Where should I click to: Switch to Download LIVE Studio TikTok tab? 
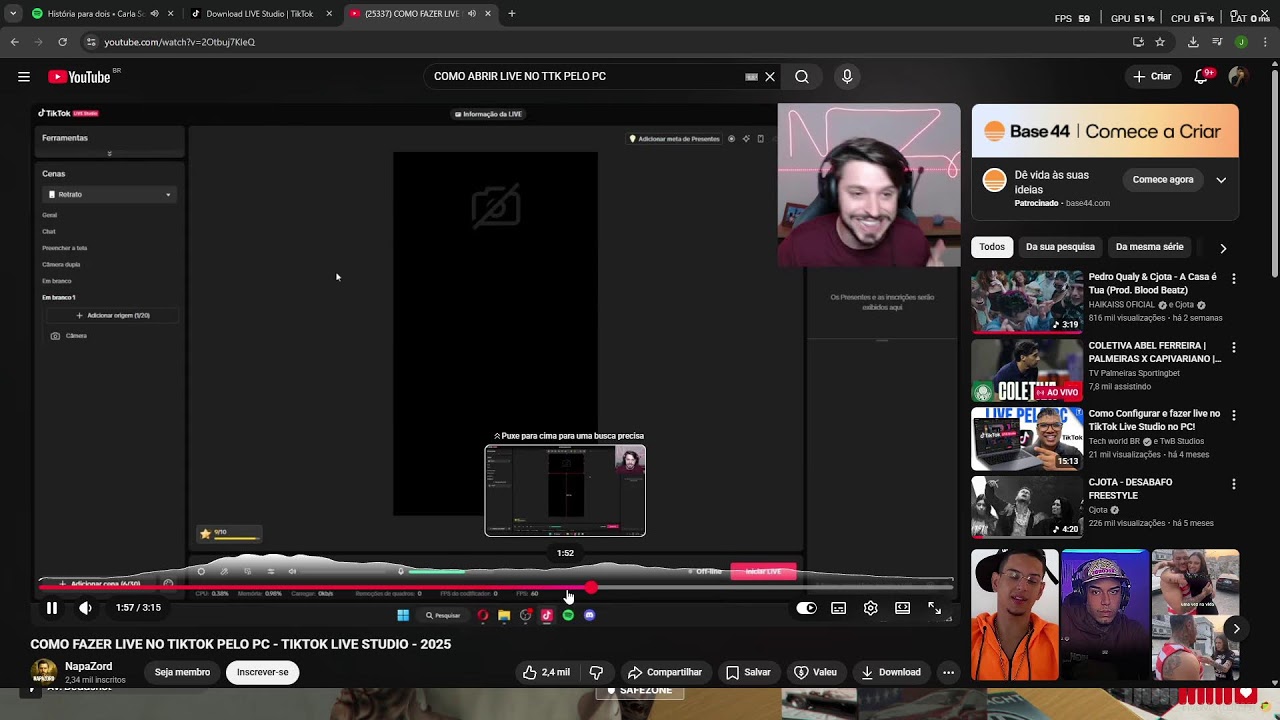click(x=258, y=14)
